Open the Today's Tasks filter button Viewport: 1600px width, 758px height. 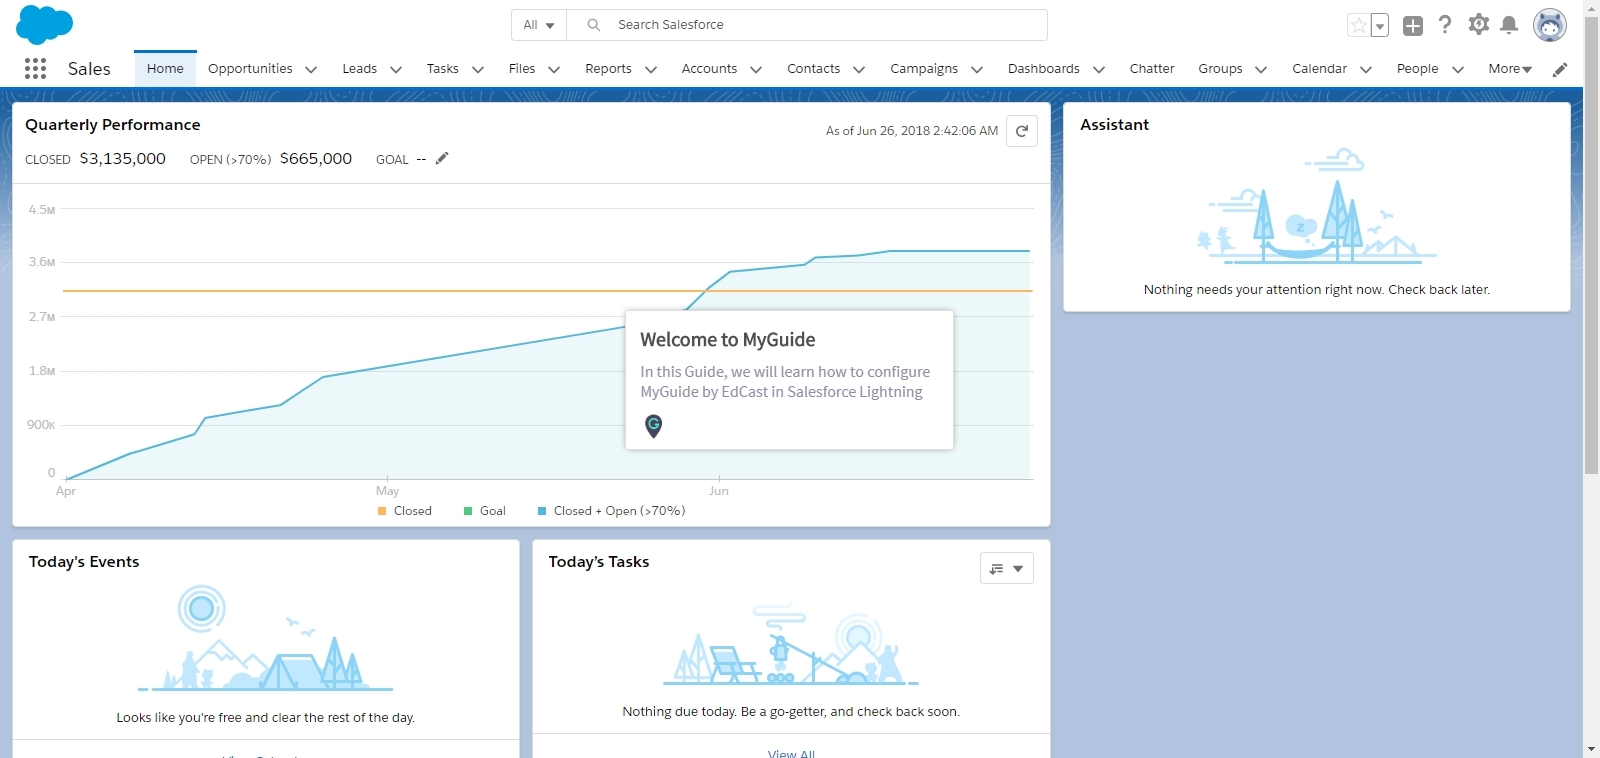click(1007, 568)
